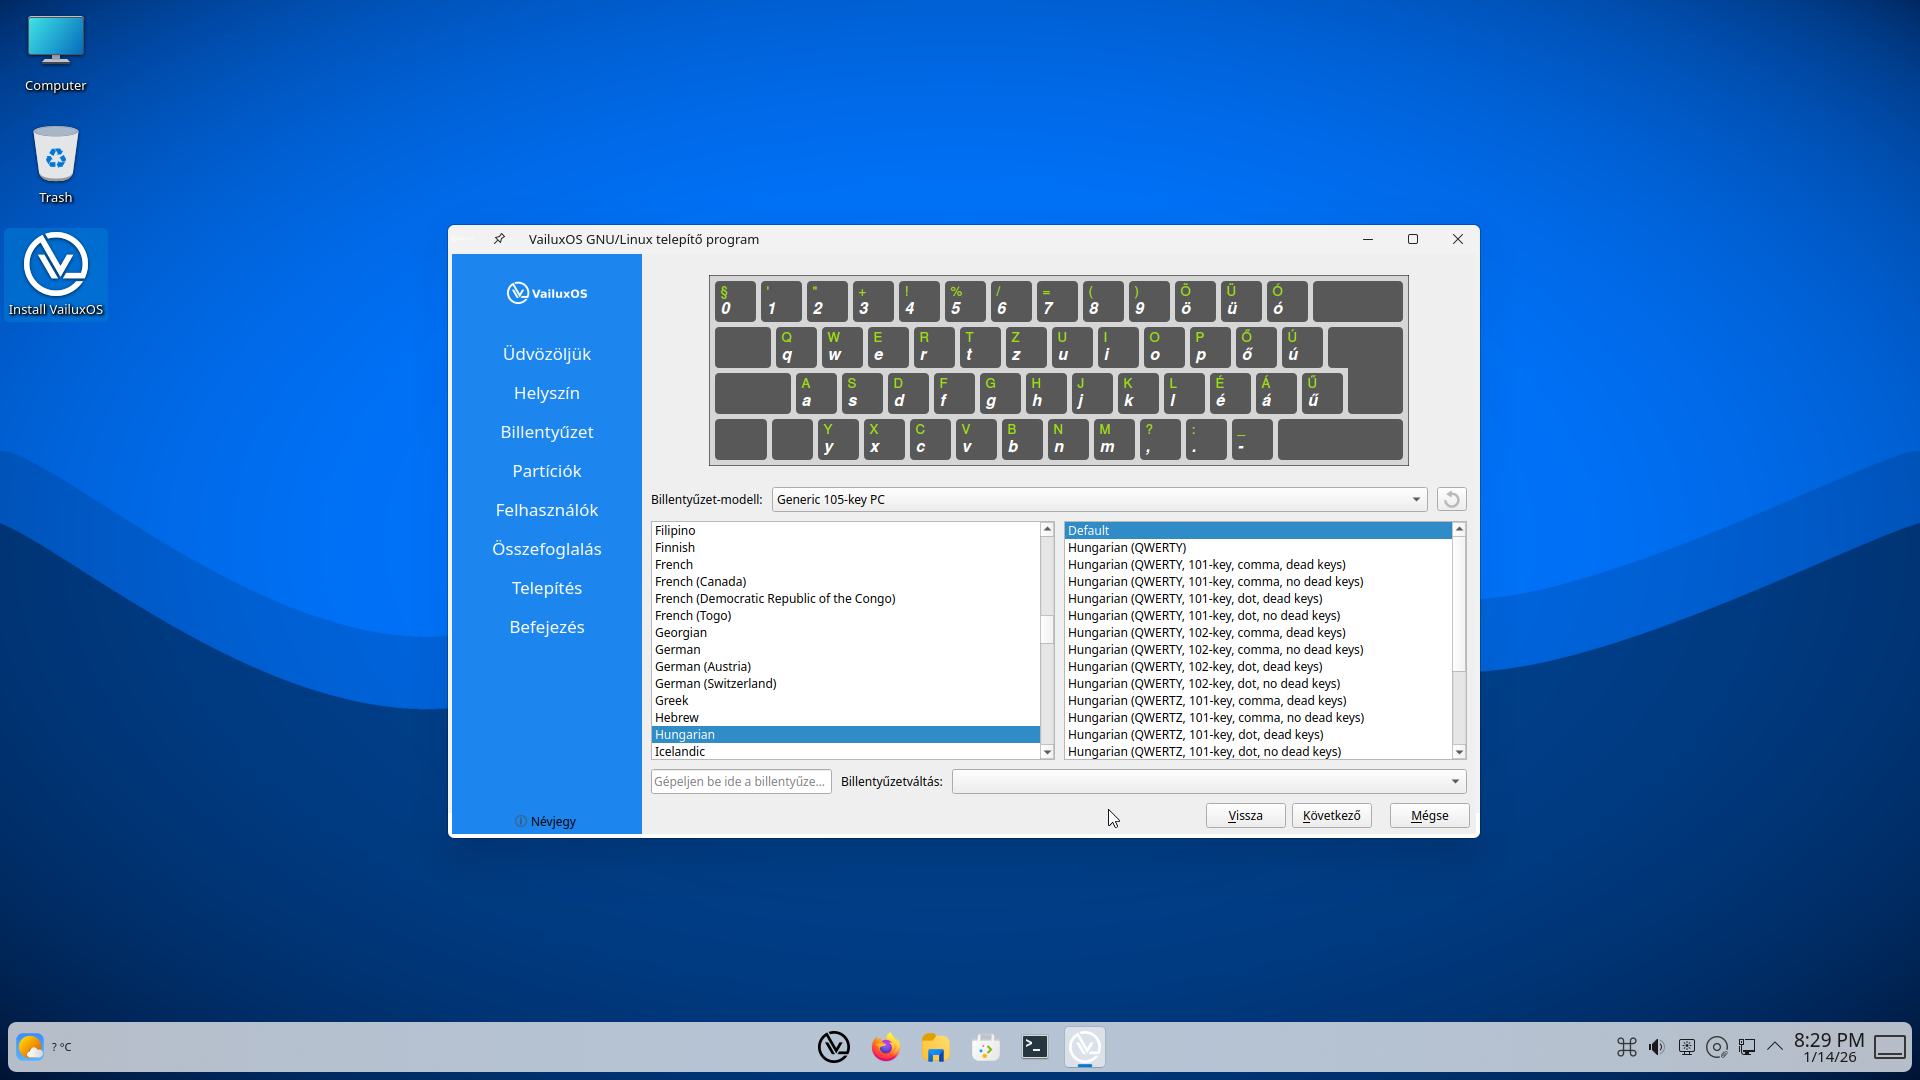Open the file manager taskbar icon
This screenshot has width=1920, height=1080.
tap(935, 1047)
